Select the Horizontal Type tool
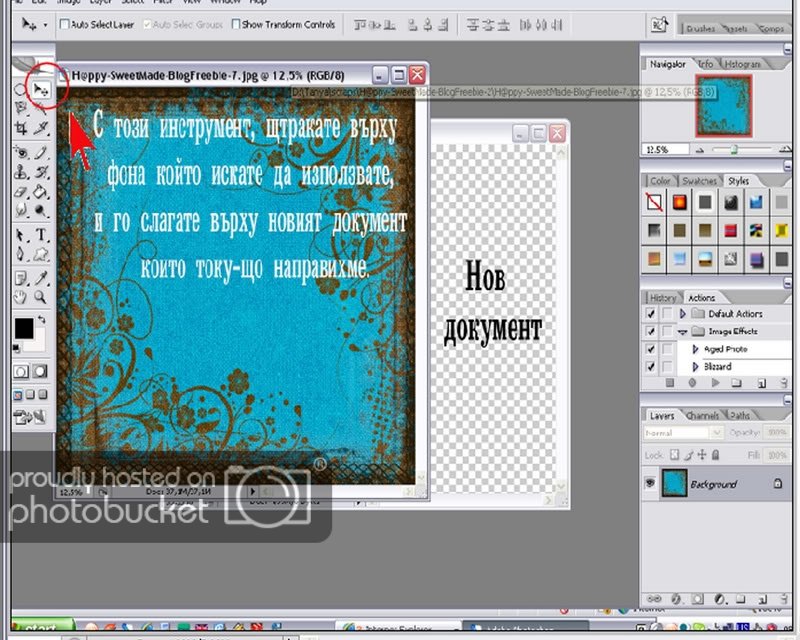Viewport: 800px width, 640px height. (x=41, y=235)
